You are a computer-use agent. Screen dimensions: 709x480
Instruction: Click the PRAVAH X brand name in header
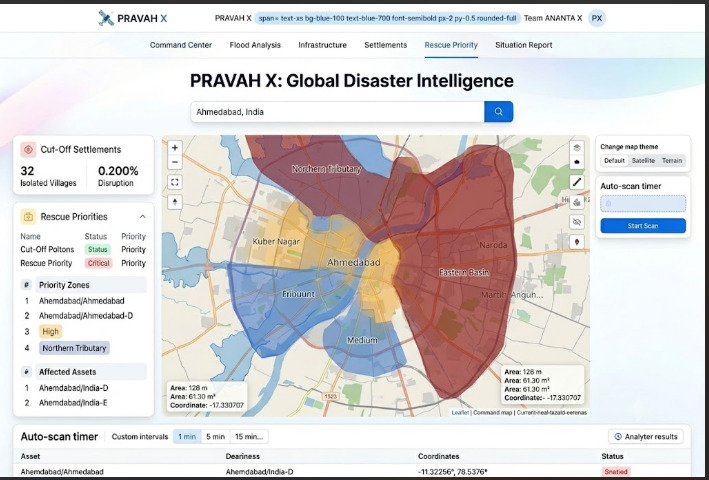tap(142, 18)
